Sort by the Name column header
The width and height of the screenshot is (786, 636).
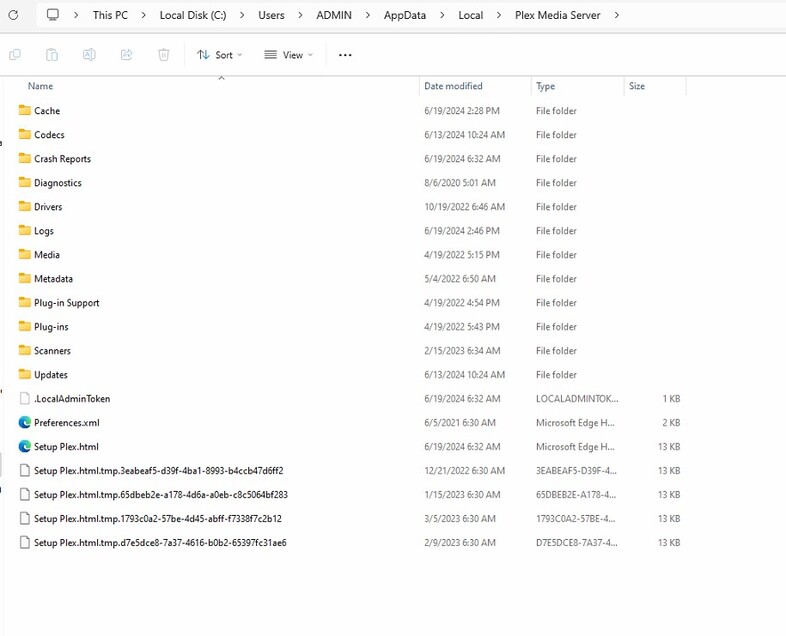click(41, 86)
